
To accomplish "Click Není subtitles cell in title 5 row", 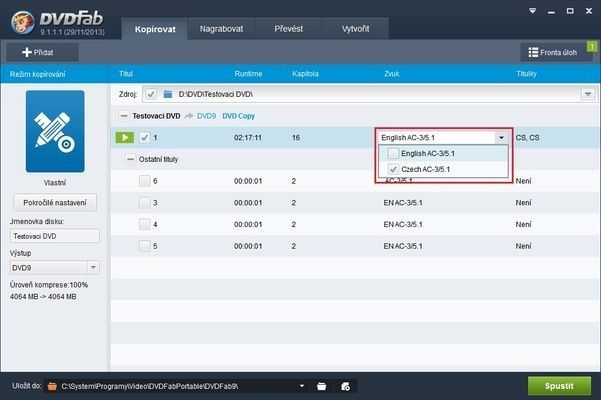I will [523, 246].
